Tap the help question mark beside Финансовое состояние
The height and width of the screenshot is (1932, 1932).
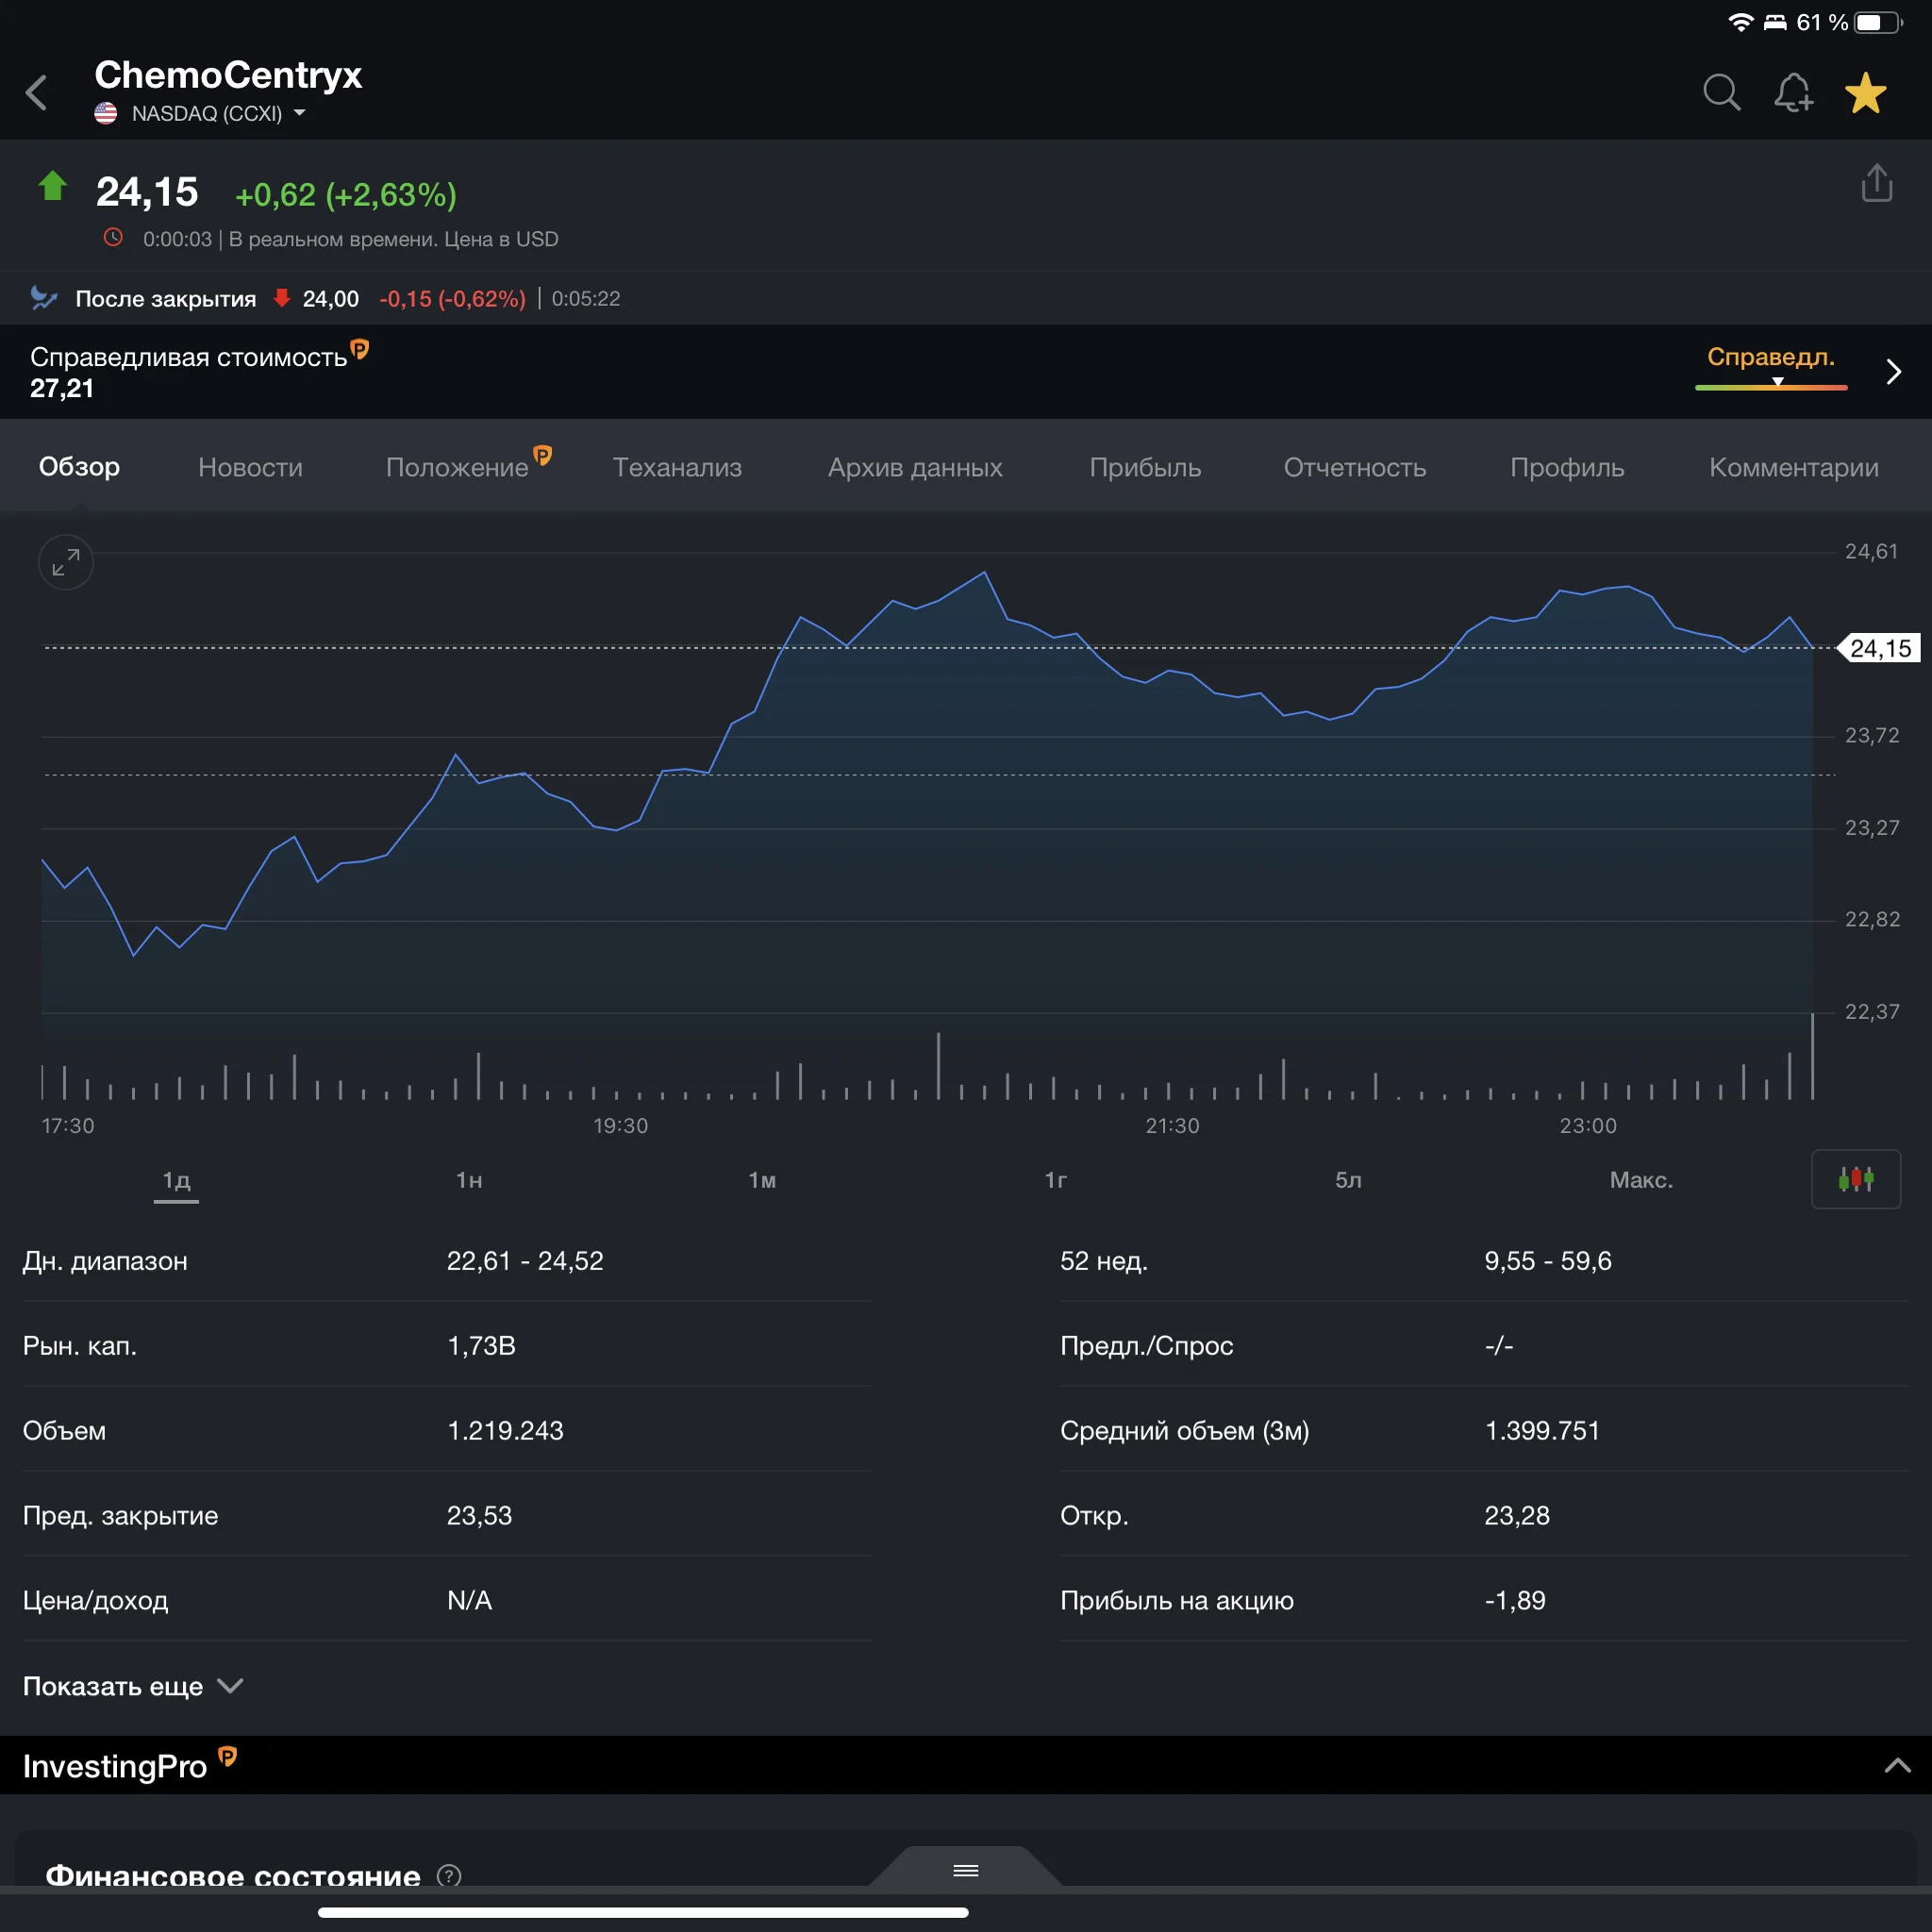(x=449, y=1876)
